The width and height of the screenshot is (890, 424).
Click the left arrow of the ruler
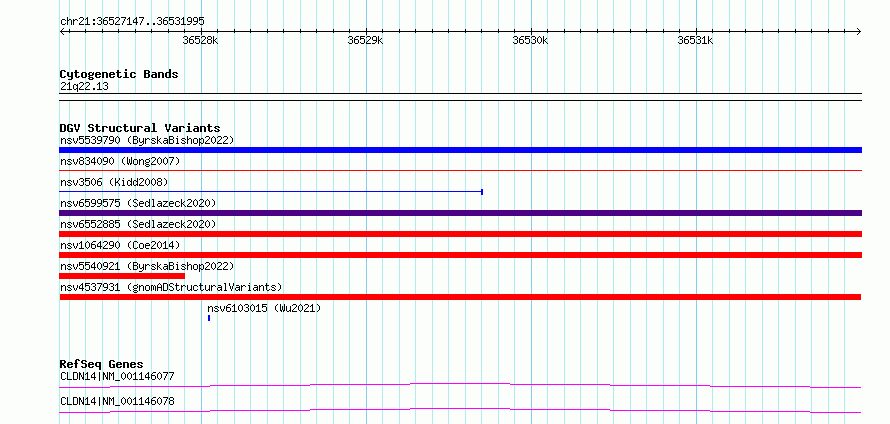click(62, 32)
